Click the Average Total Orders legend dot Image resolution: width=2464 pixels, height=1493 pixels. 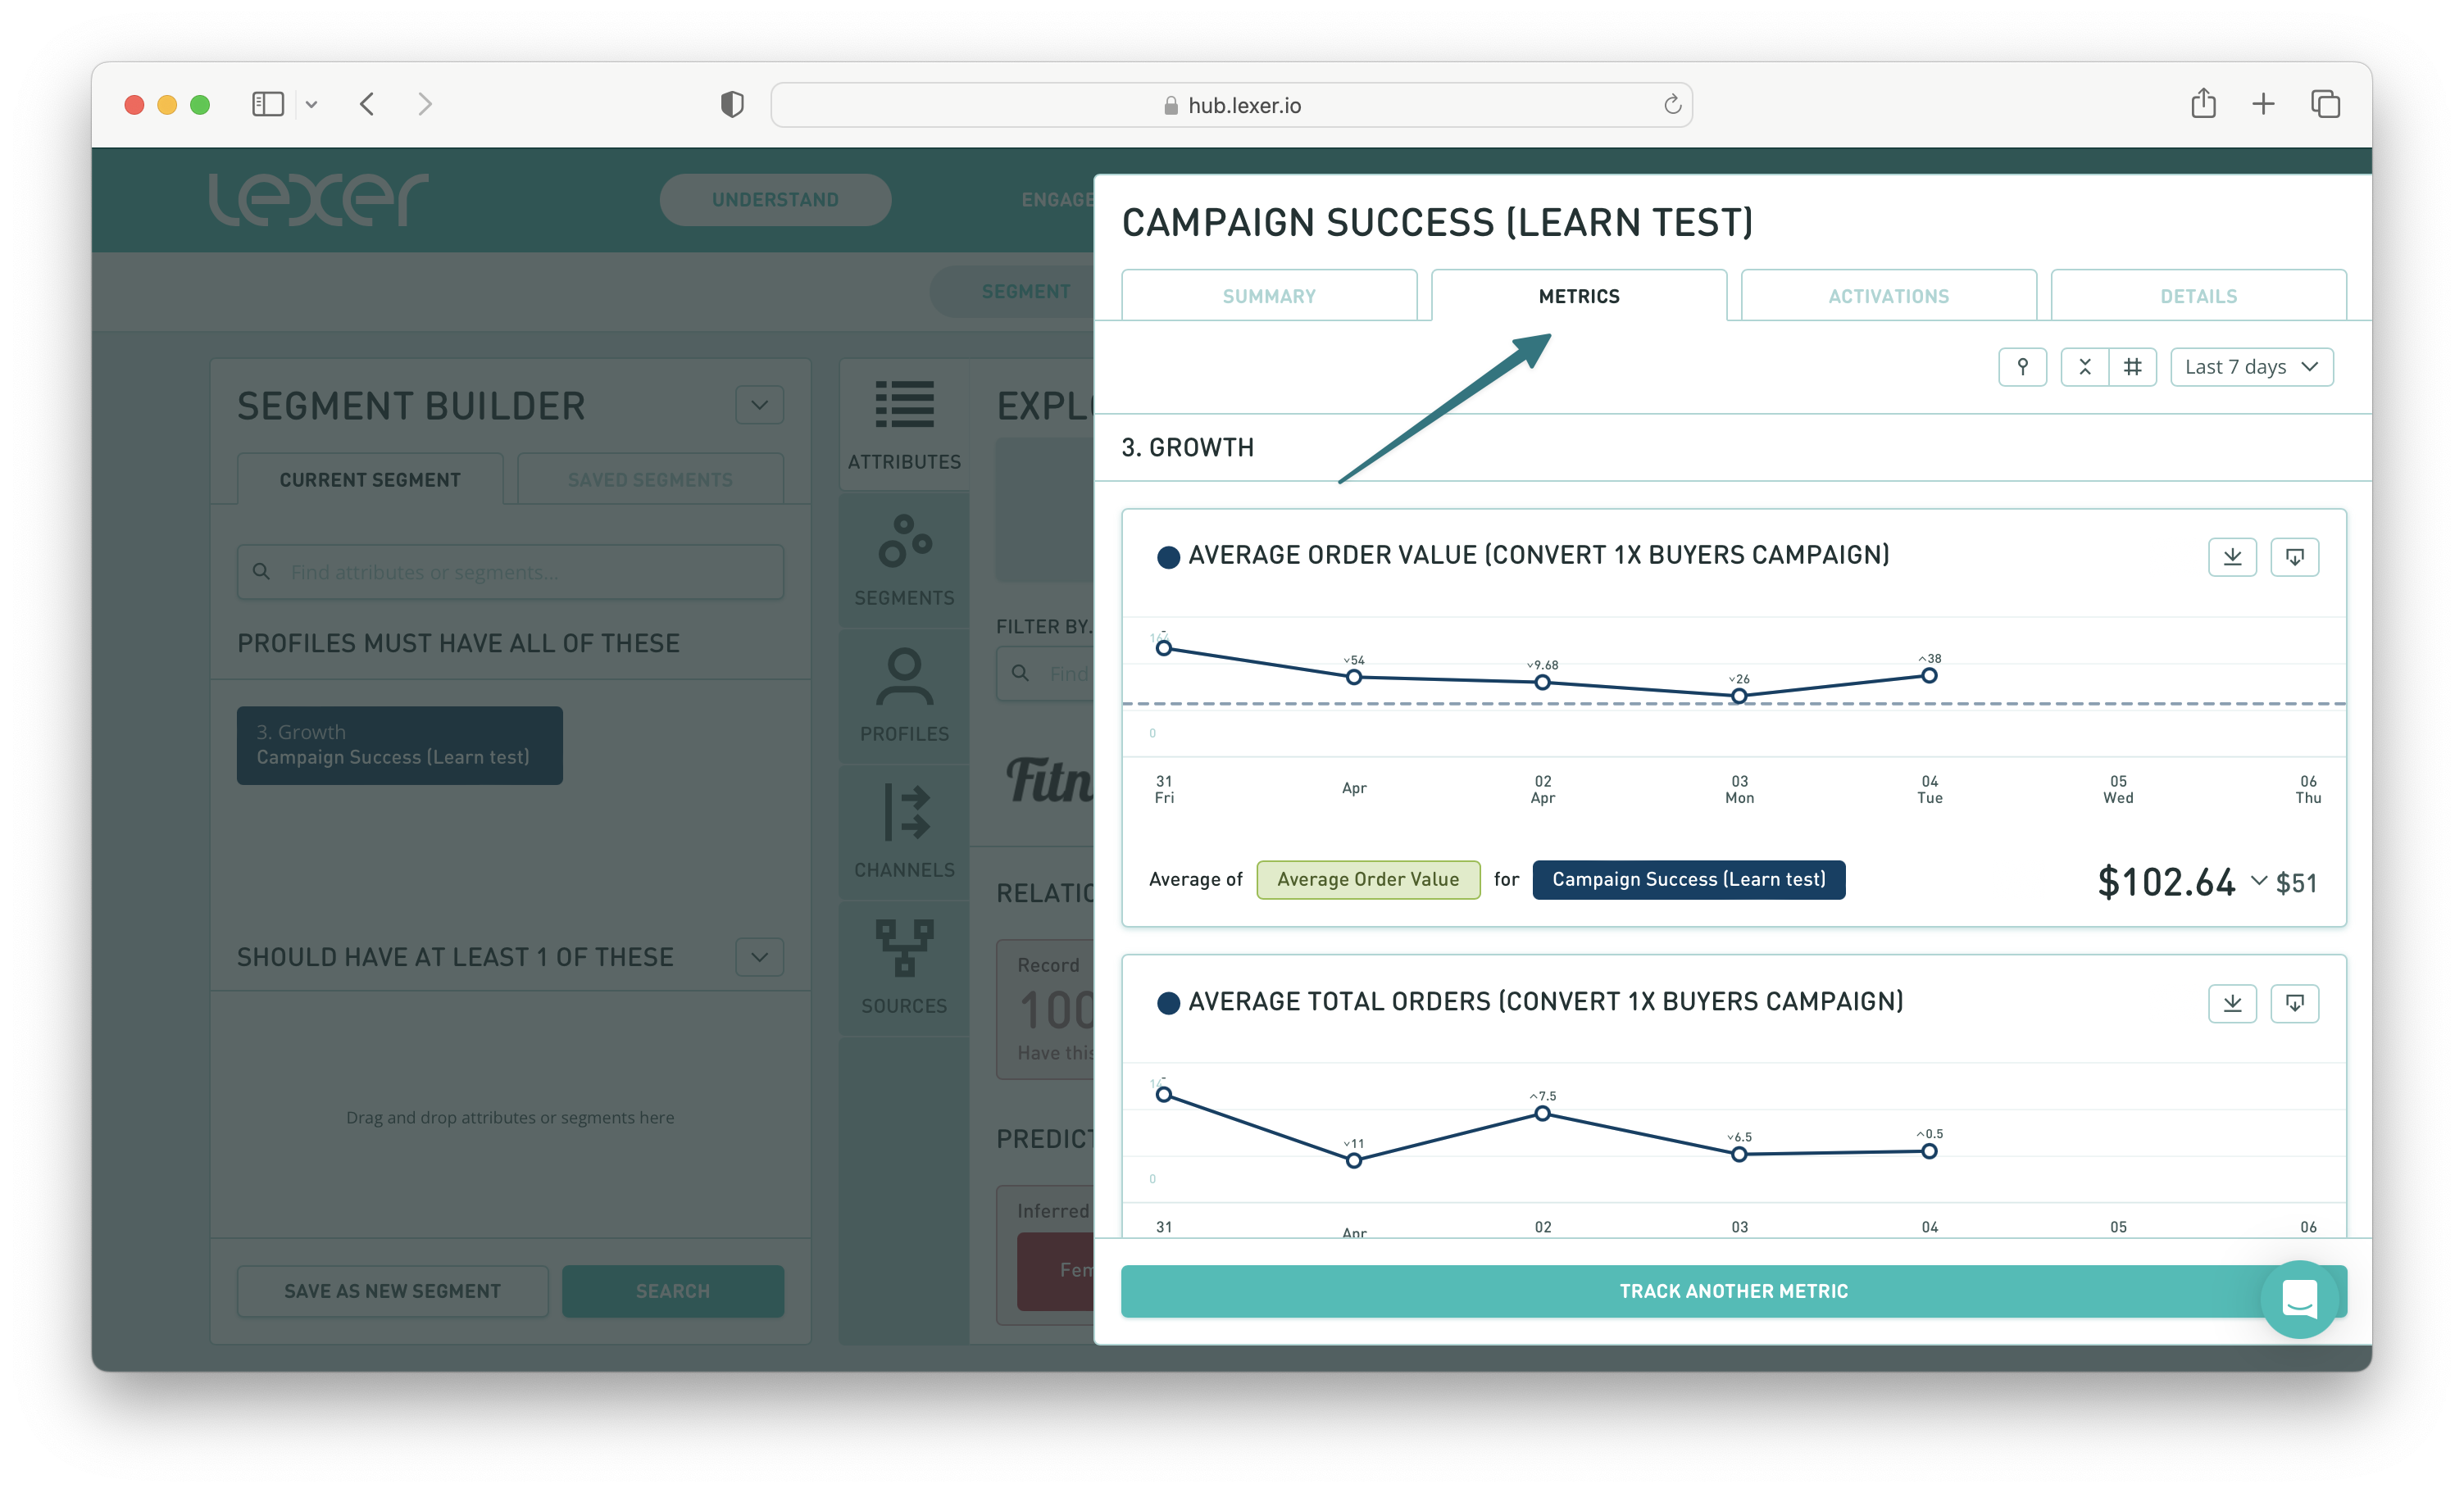click(1168, 1003)
